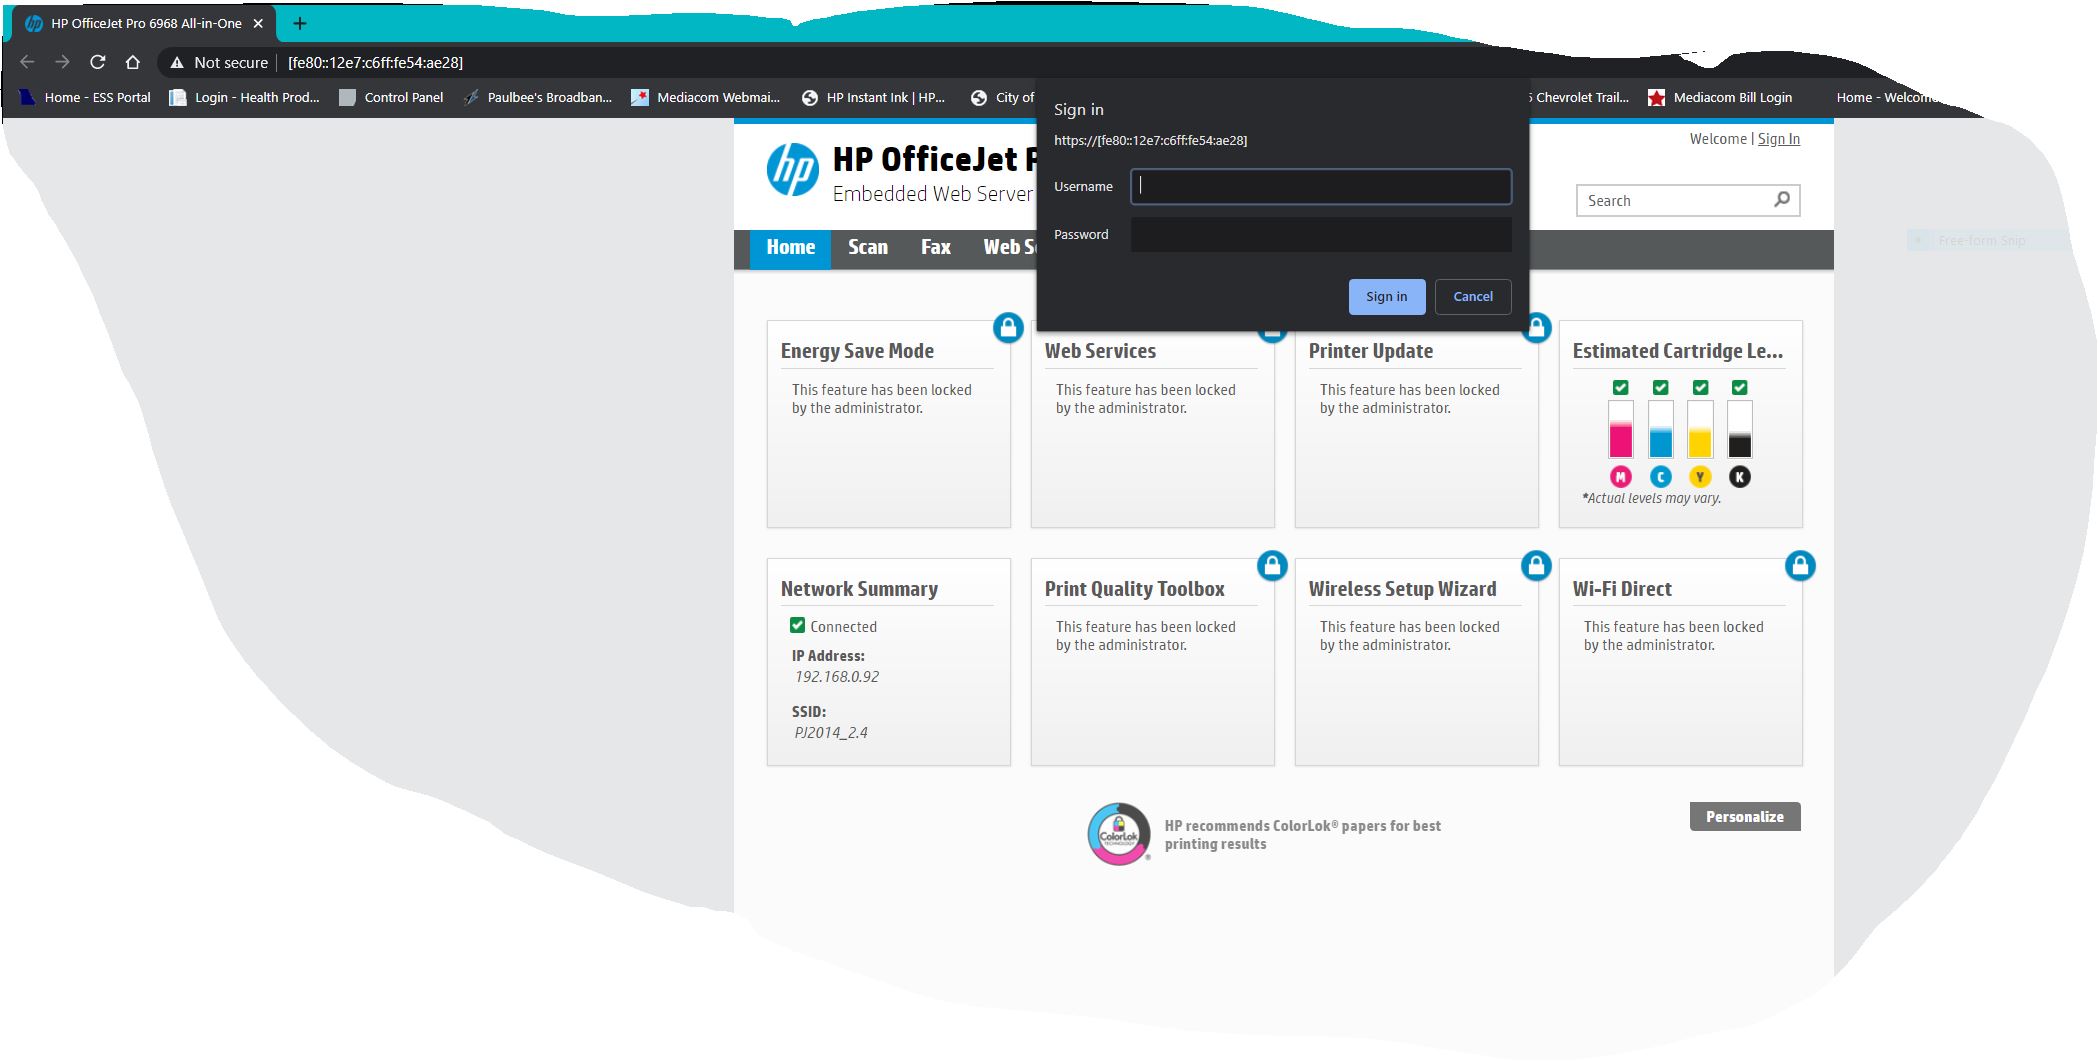The image size is (2098, 1061).
Task: Click the Search box on the HP page
Action: coord(1688,201)
